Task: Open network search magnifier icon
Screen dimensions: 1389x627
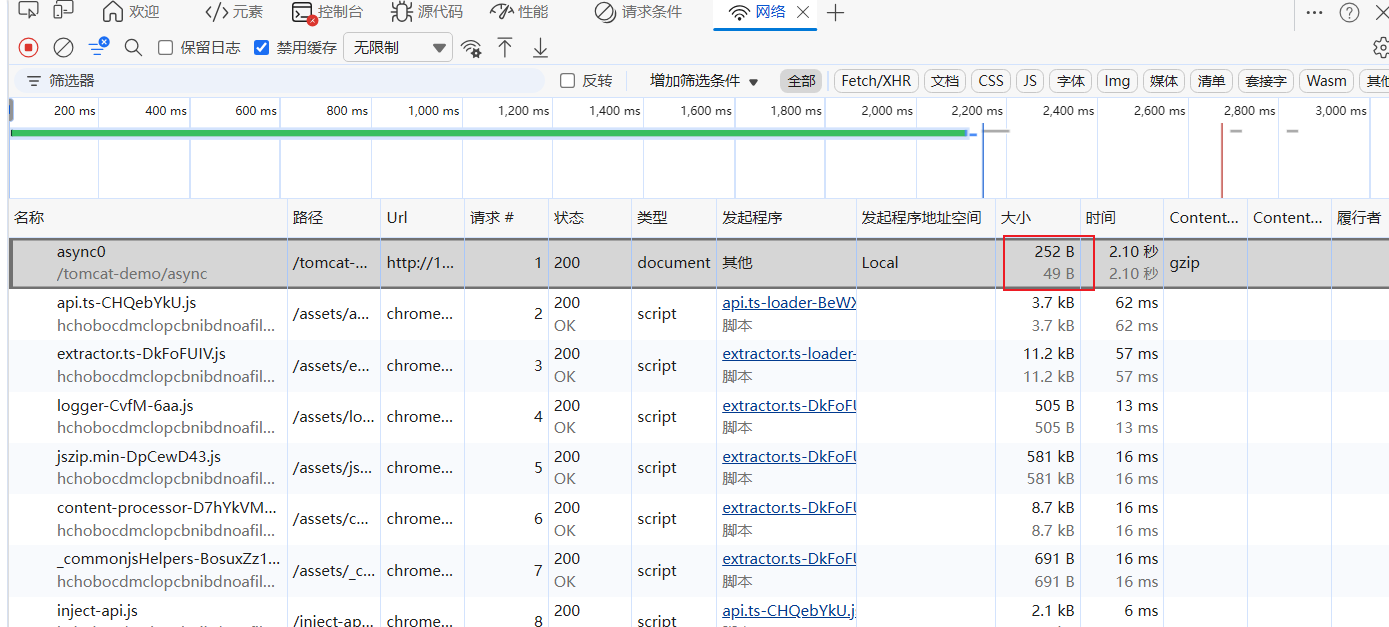Action: (x=133, y=47)
